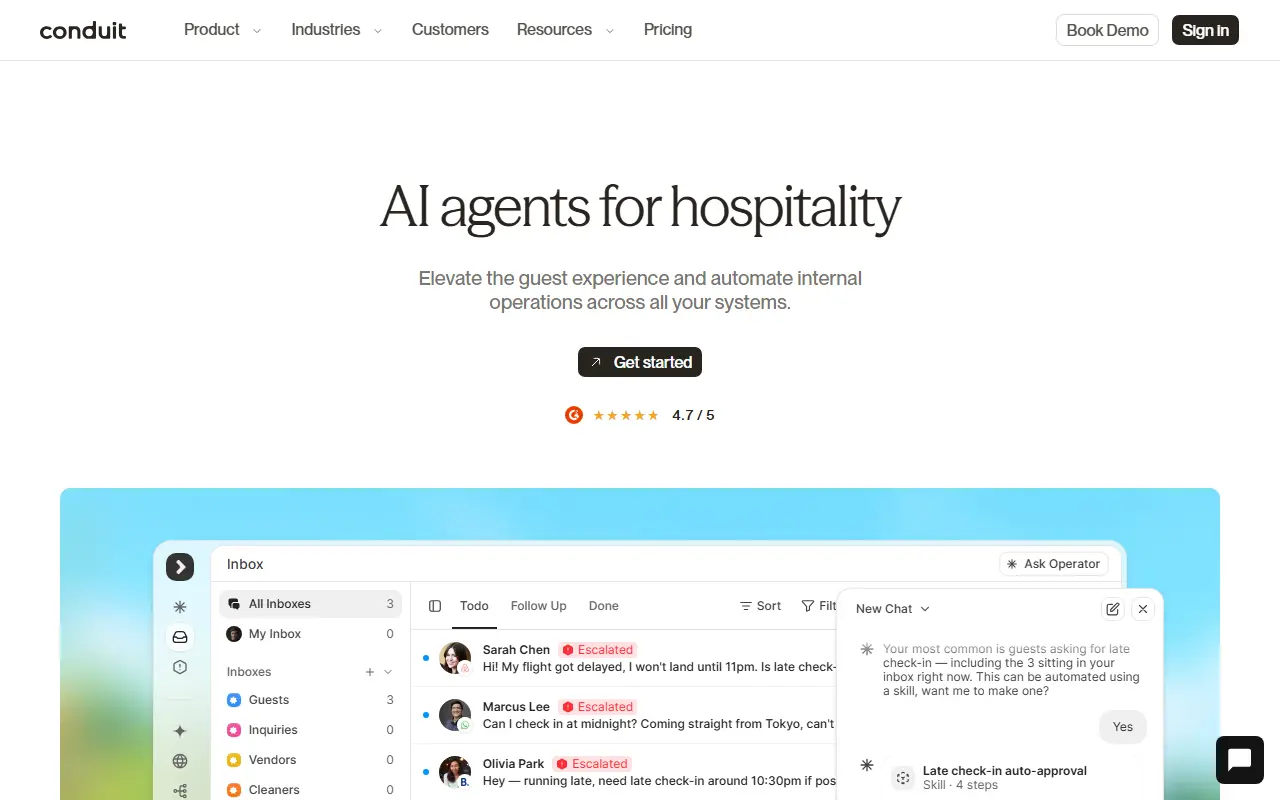This screenshot has height=800, width=1280.
Task: Collapse the Inboxes section chevron
Action: coord(388,672)
